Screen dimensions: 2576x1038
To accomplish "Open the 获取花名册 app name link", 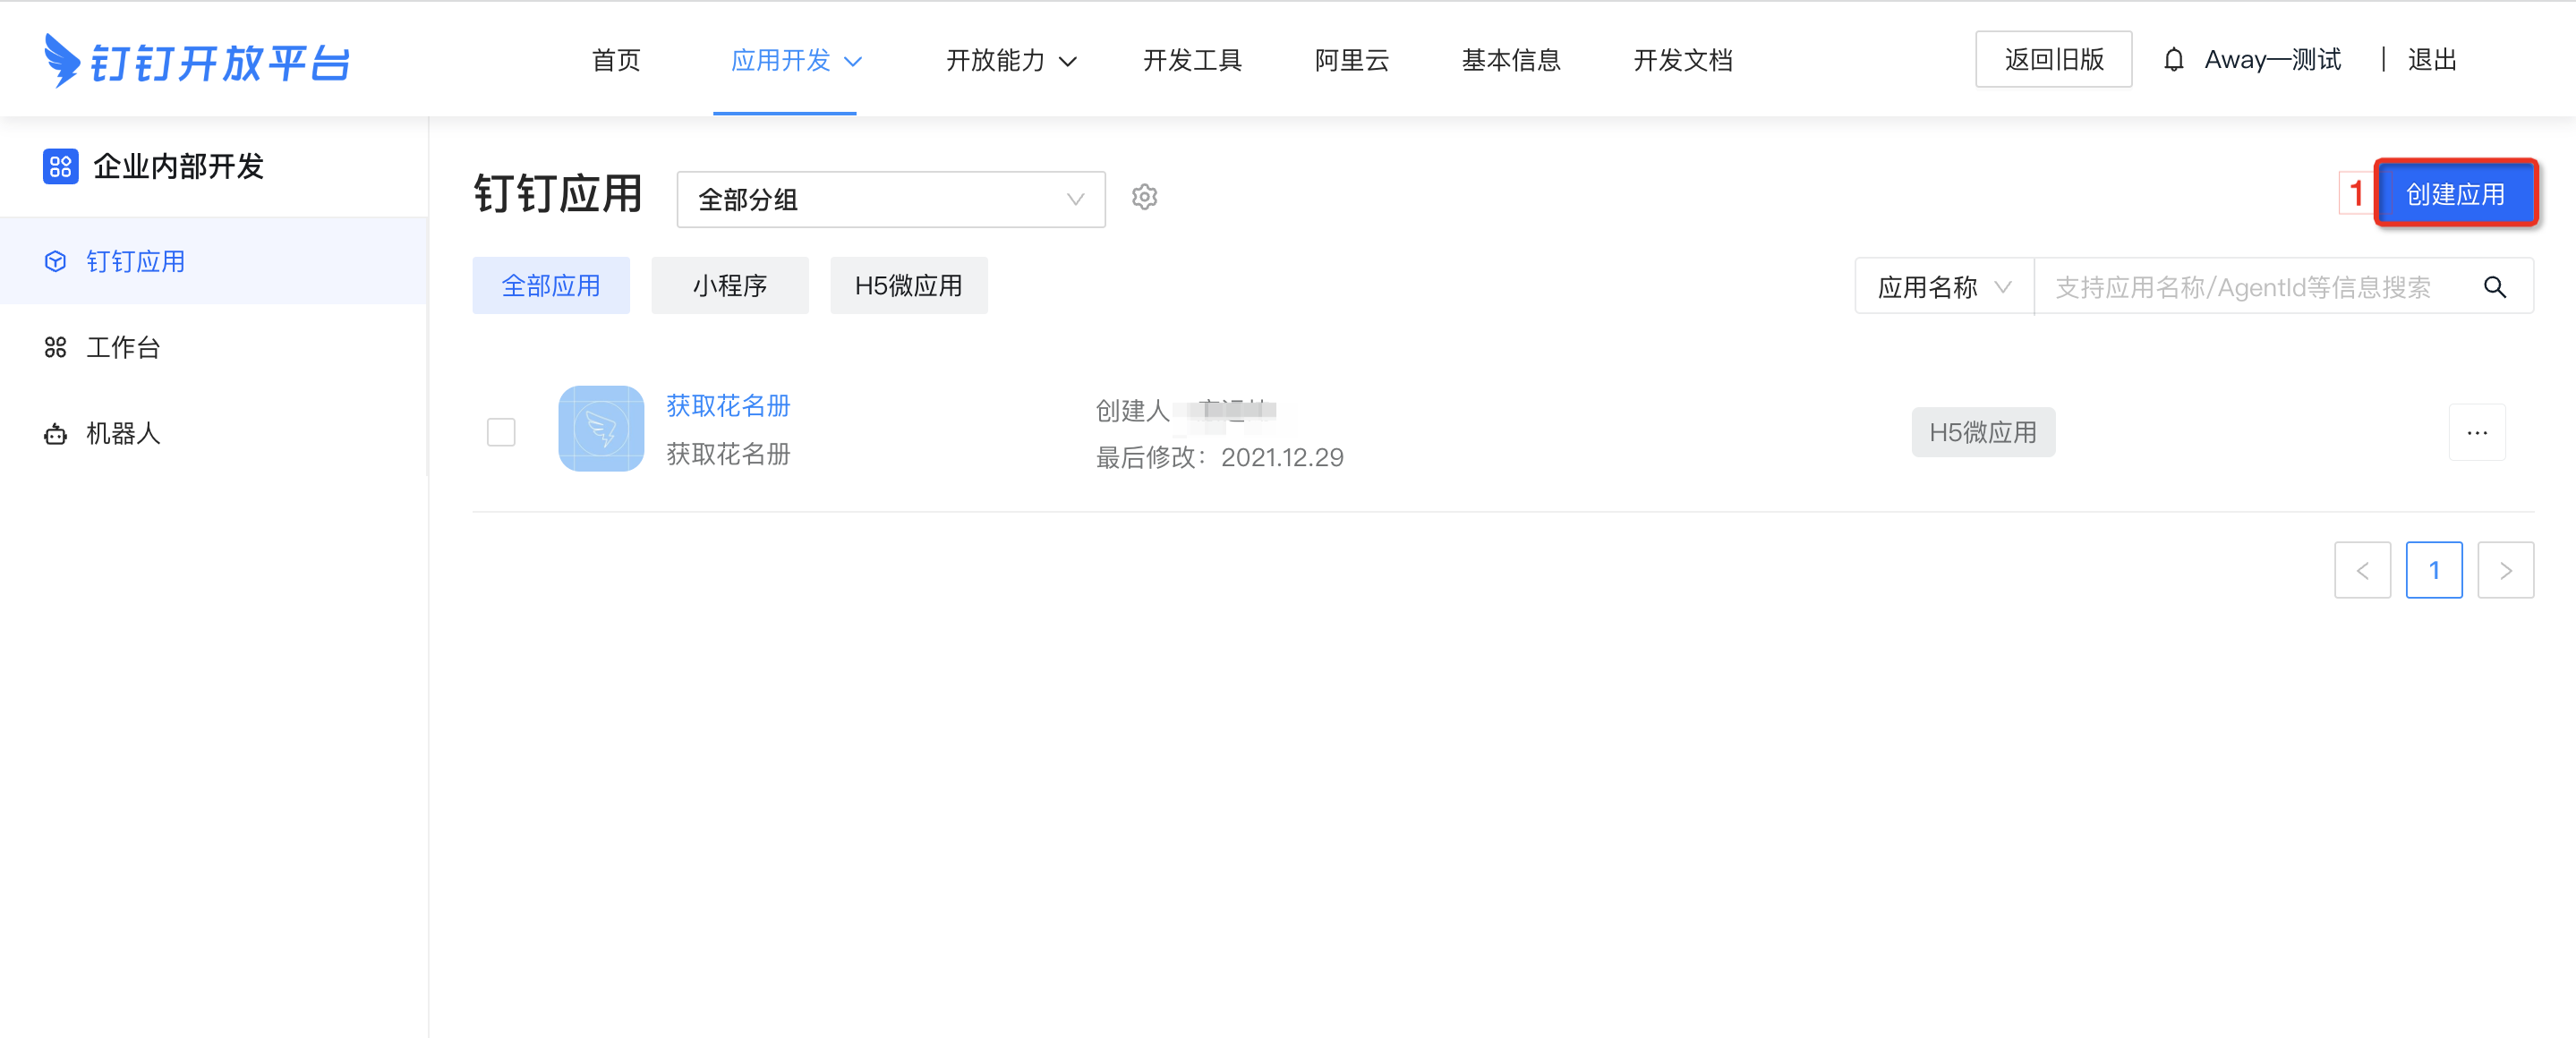I will coord(728,405).
